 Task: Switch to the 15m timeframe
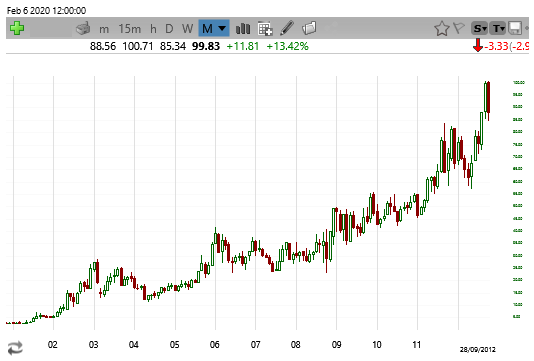[x=130, y=29]
